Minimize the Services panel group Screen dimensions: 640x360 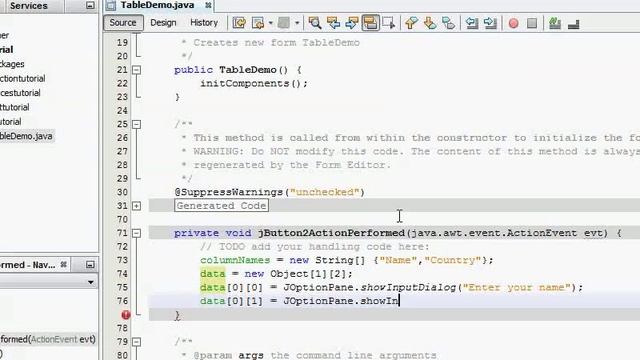pyautogui.click(x=90, y=5)
